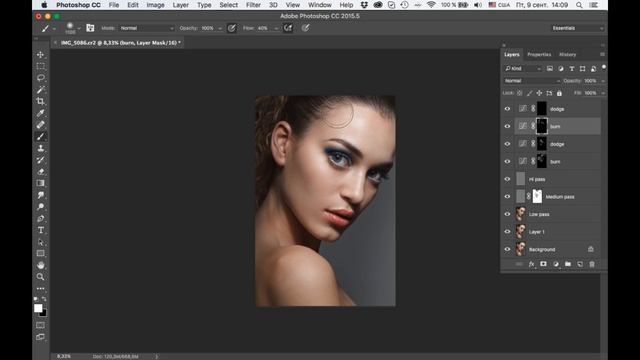Toggle Quick Mask mode
The width and height of the screenshot is (640, 360).
coord(40,325)
